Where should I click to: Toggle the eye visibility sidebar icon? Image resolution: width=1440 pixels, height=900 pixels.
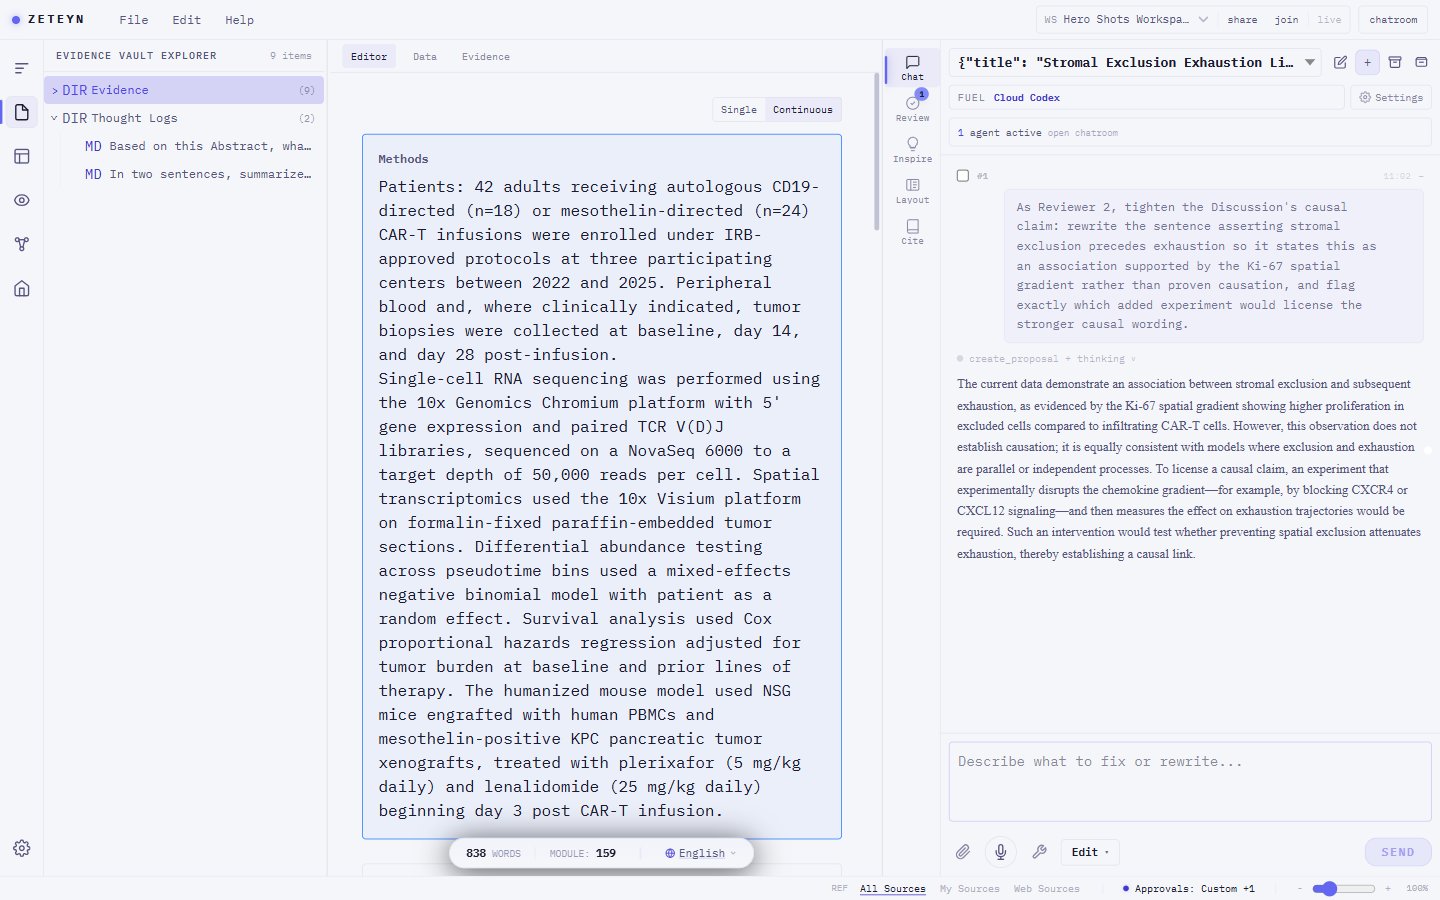[22, 200]
